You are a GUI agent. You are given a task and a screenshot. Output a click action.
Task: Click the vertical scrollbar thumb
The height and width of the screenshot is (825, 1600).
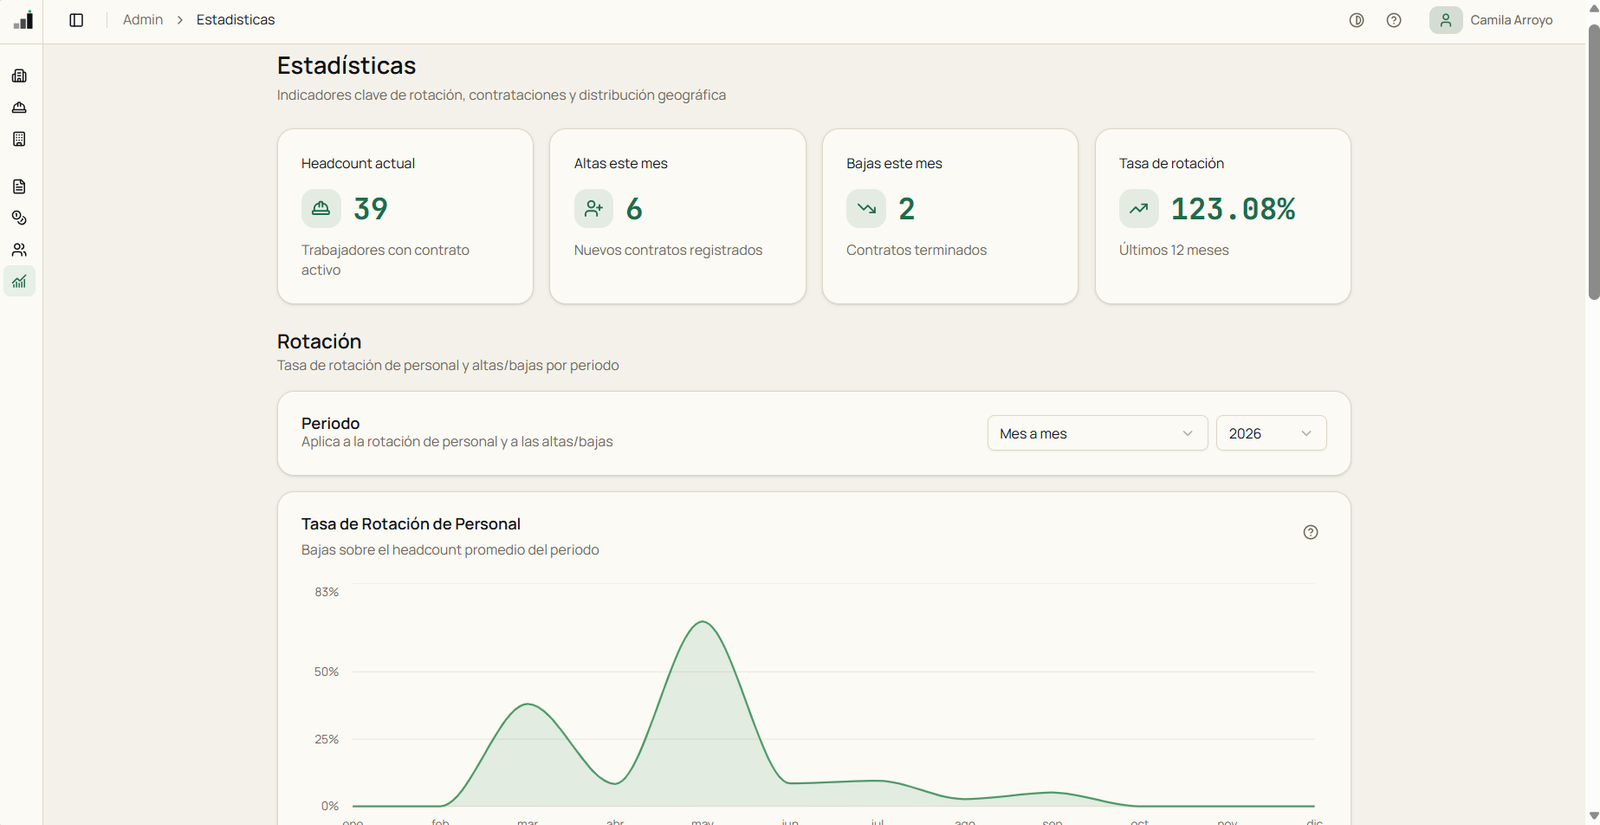[1593, 162]
